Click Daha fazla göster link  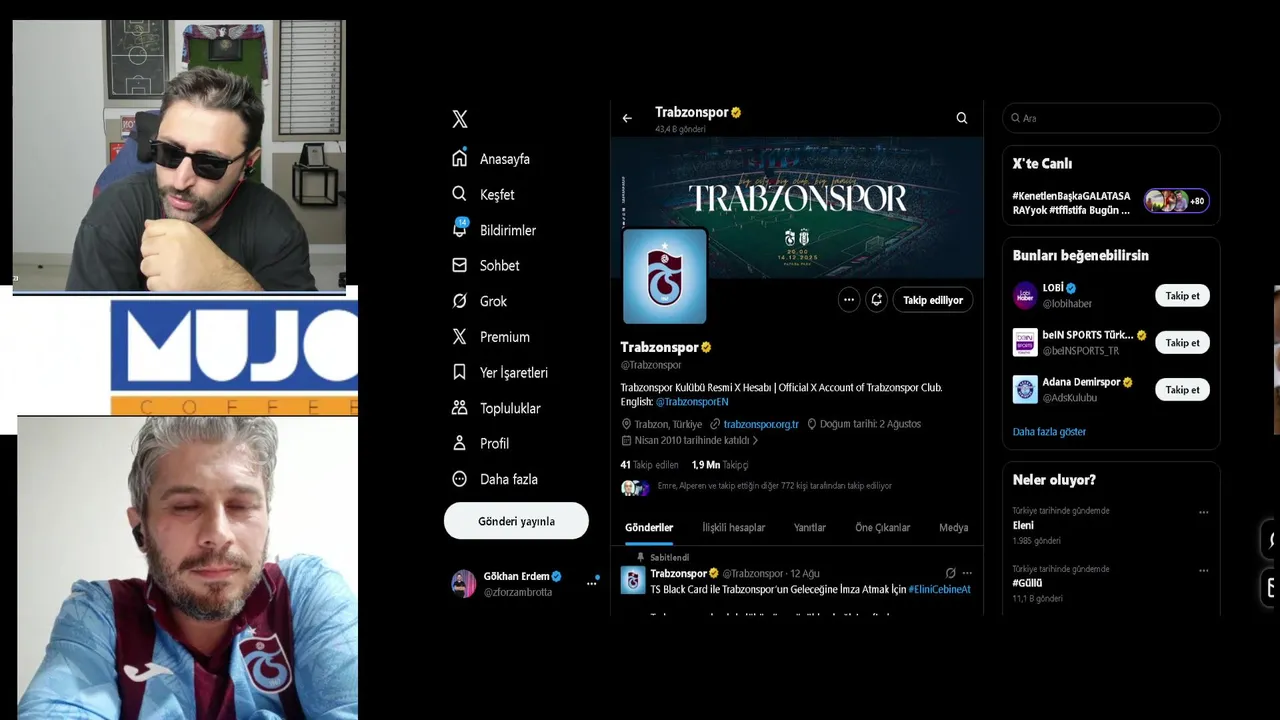pos(1049,432)
